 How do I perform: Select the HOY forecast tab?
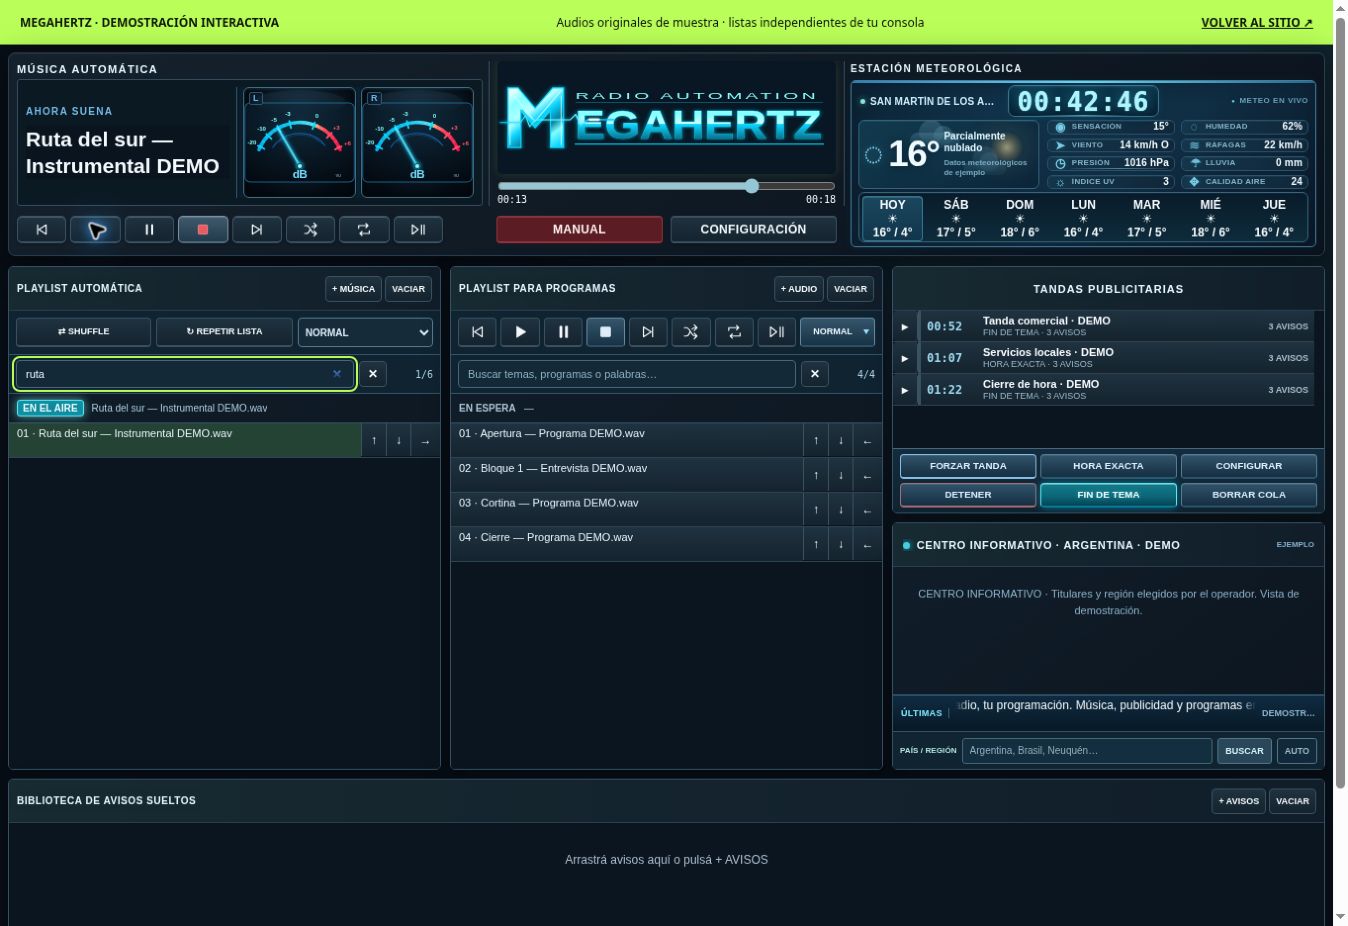[x=892, y=218]
